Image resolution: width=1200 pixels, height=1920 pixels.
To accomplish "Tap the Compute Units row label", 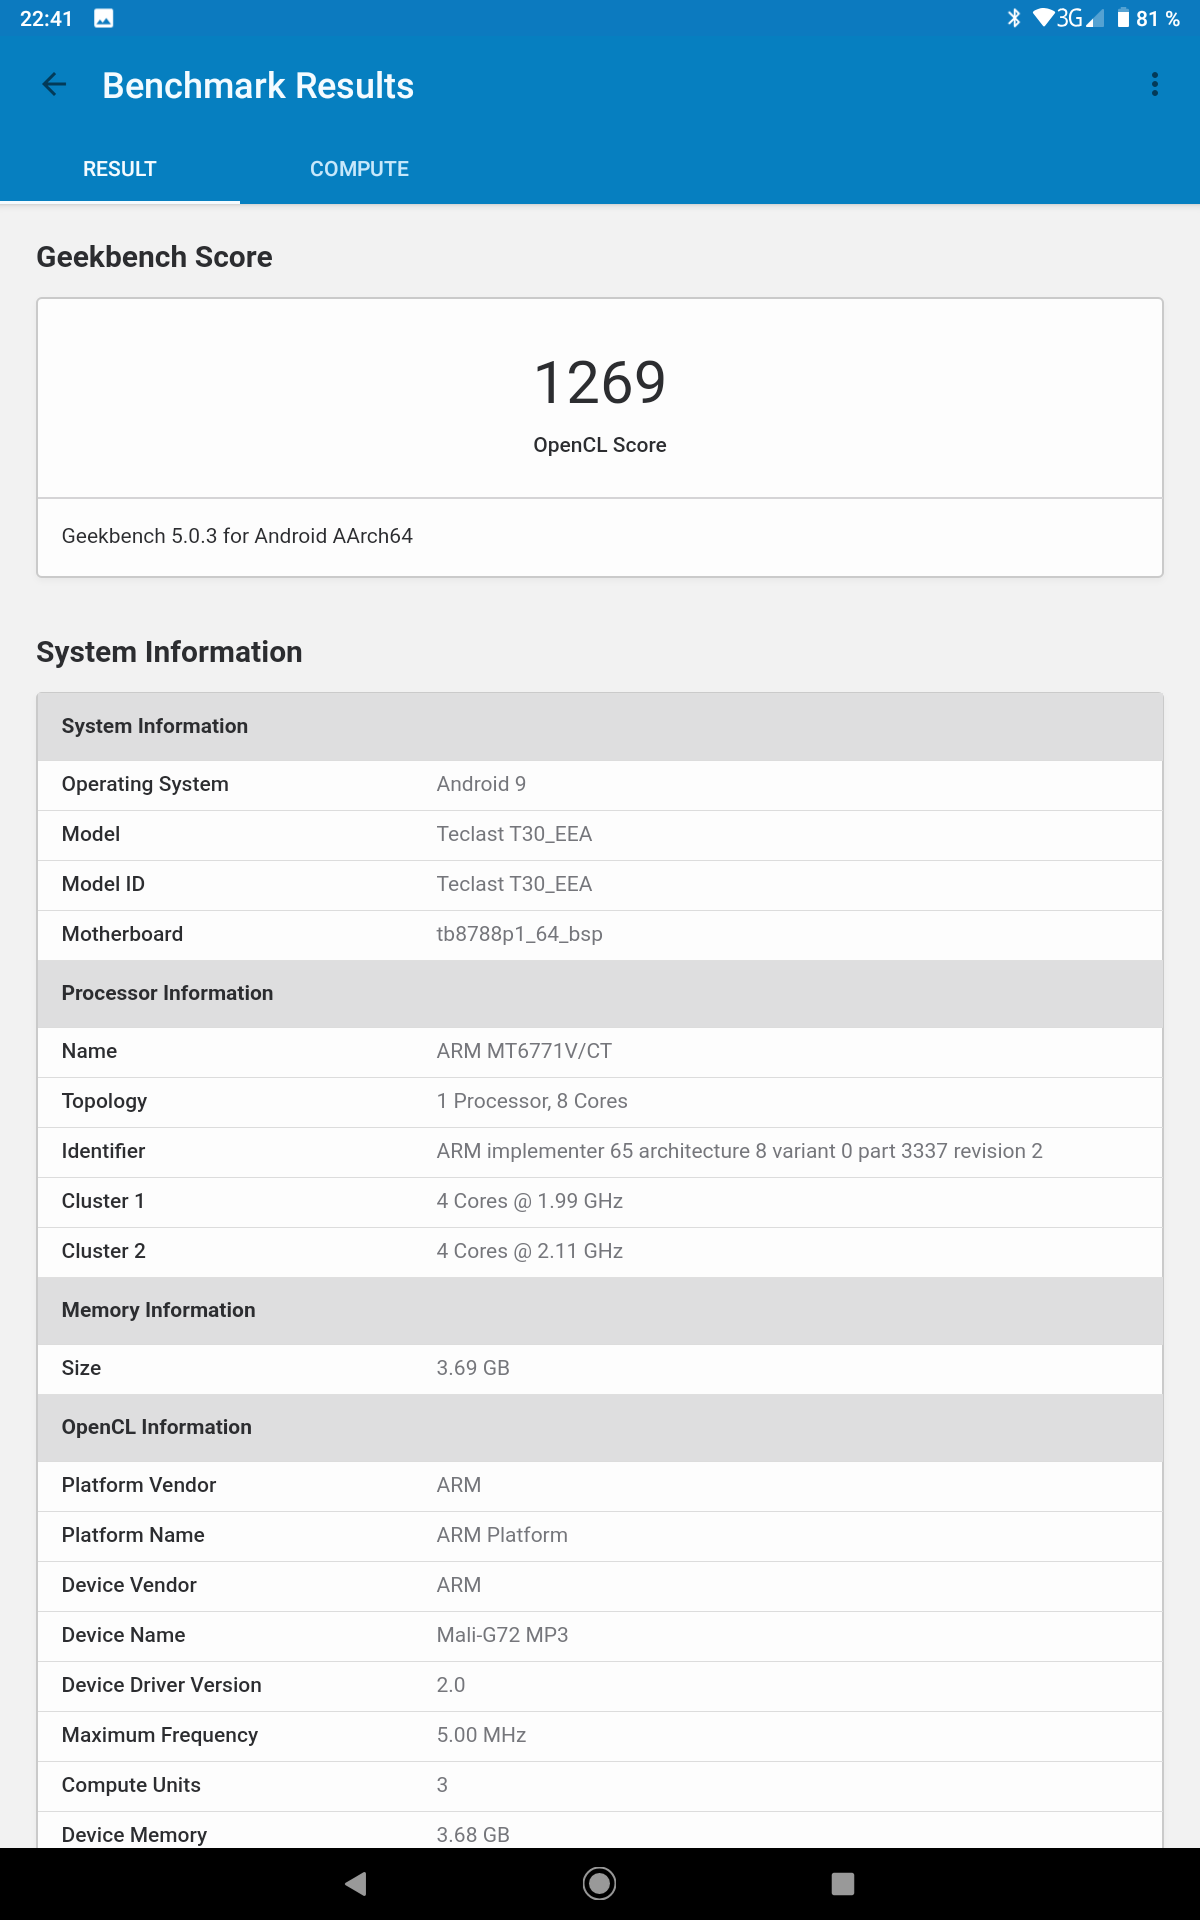I will click(x=131, y=1785).
